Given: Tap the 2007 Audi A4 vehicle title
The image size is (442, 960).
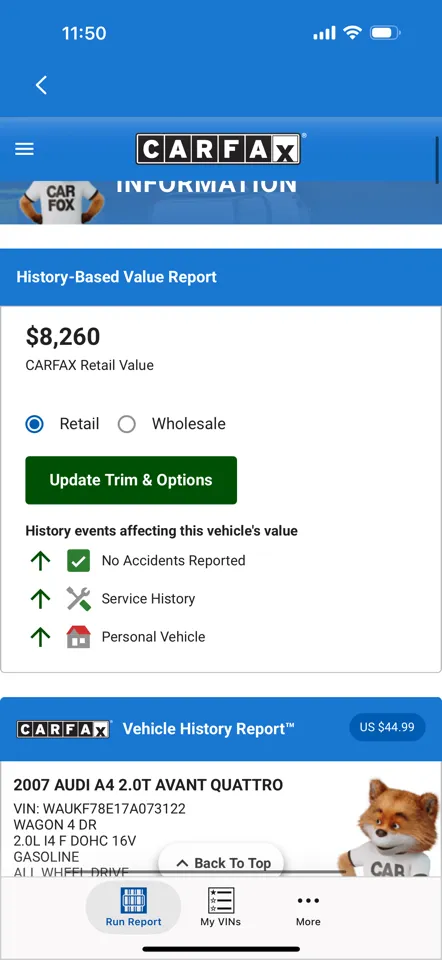Looking at the screenshot, I should pos(148,785).
